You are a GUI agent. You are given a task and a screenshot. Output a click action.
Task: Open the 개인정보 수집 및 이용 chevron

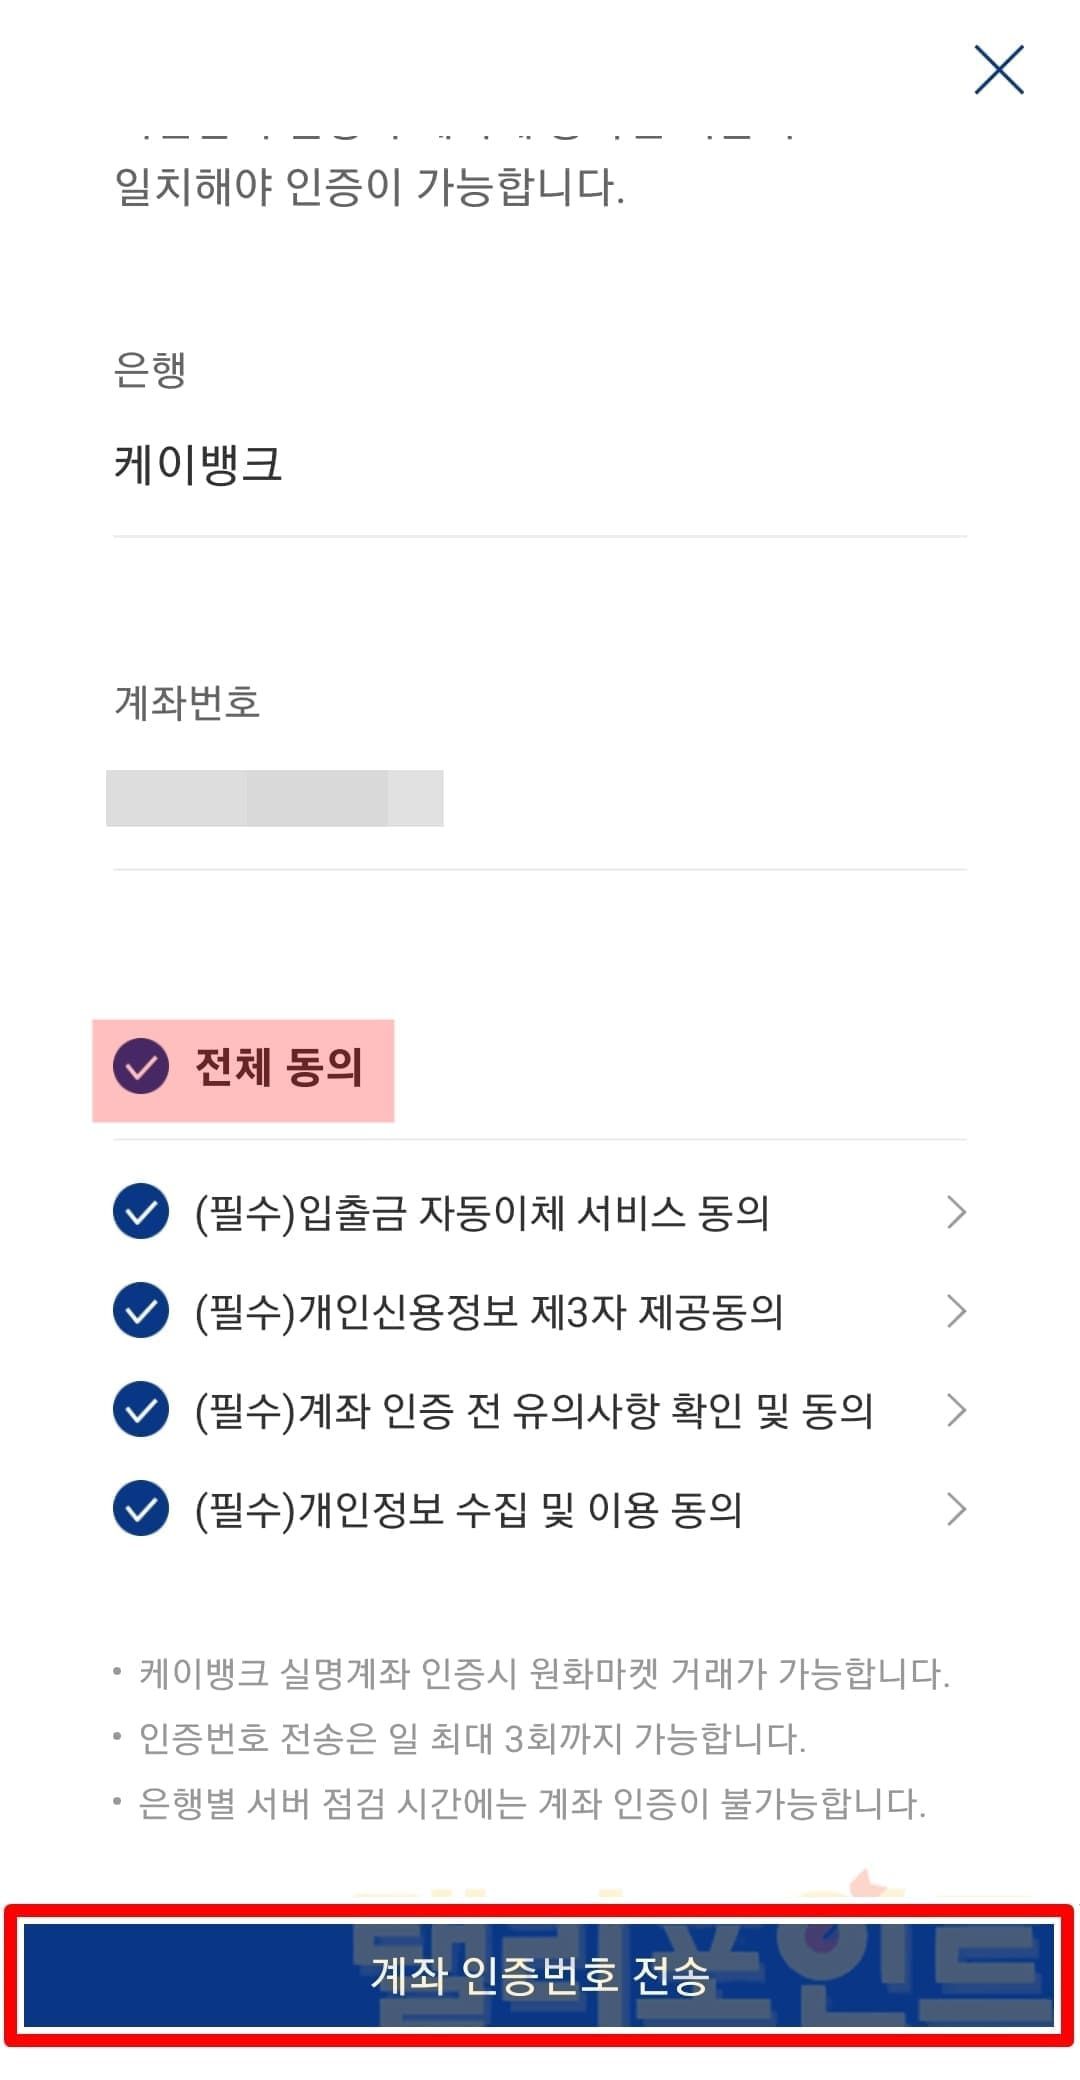pos(956,1509)
